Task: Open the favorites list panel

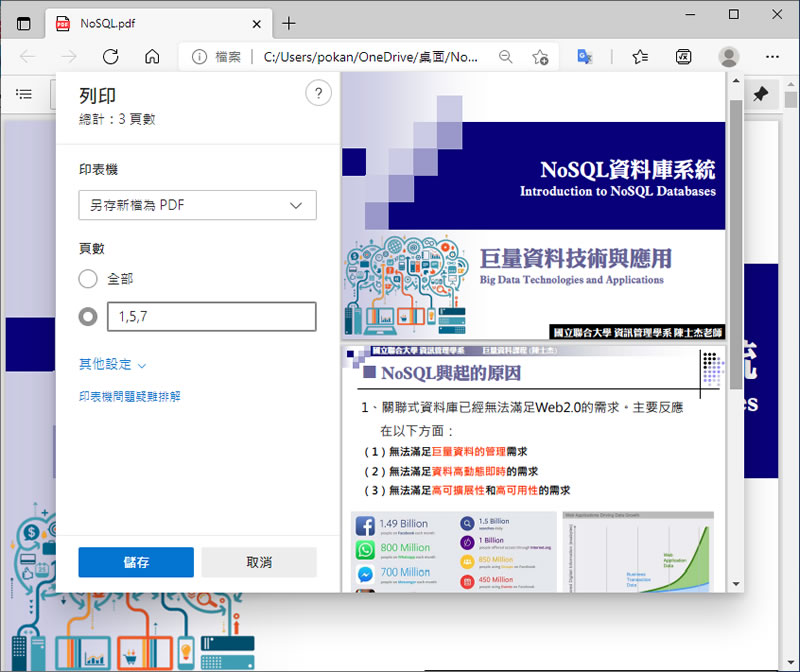Action: pyautogui.click(x=640, y=57)
